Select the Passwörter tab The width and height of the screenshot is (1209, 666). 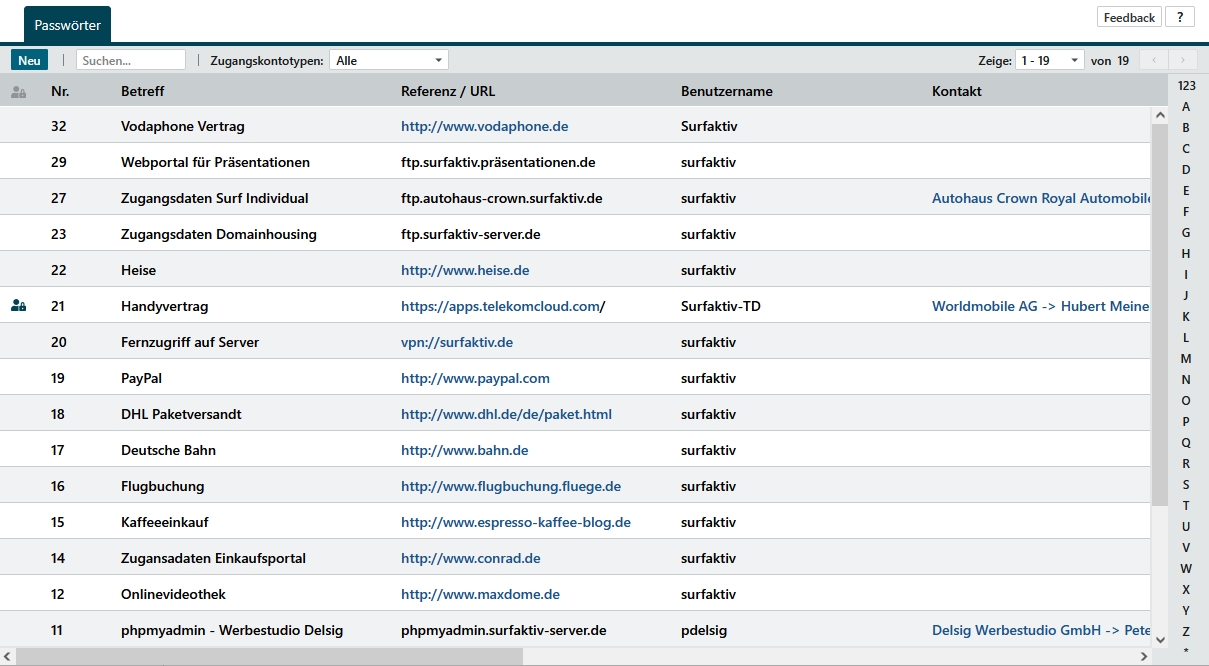pos(67,25)
